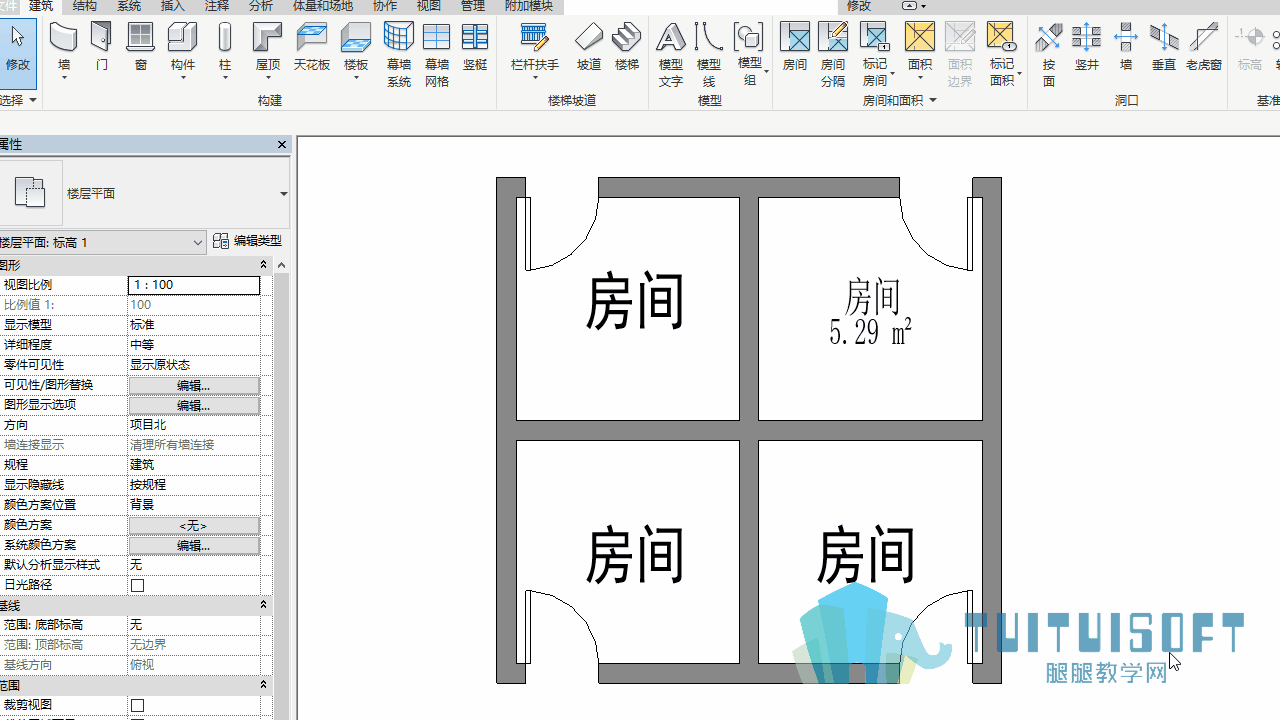Viewport: 1280px width, 720px height.
Task: Click the Curtain Grid (幕墙网格) tool
Action: click(437, 54)
